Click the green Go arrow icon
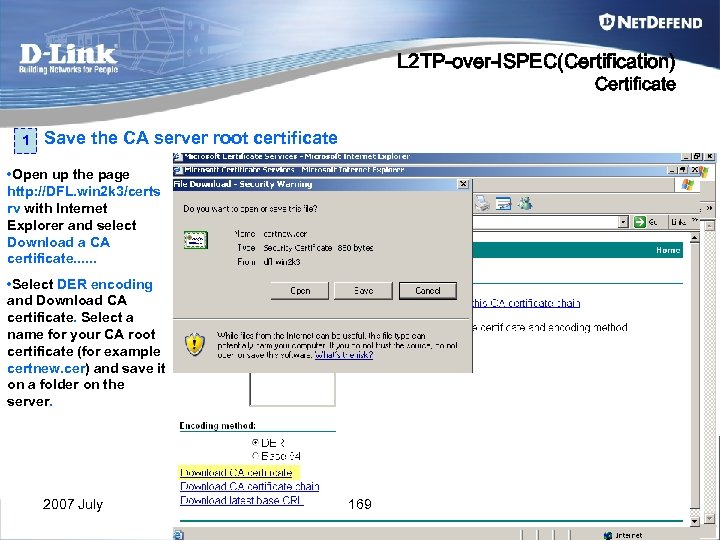720x540 pixels. 639,222
